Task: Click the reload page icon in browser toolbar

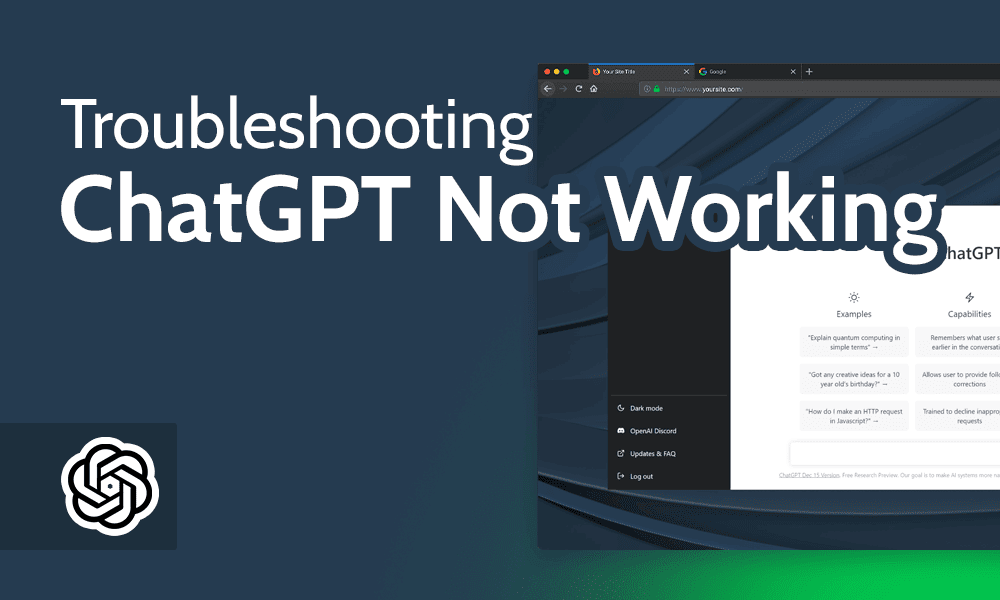Action: (577, 88)
